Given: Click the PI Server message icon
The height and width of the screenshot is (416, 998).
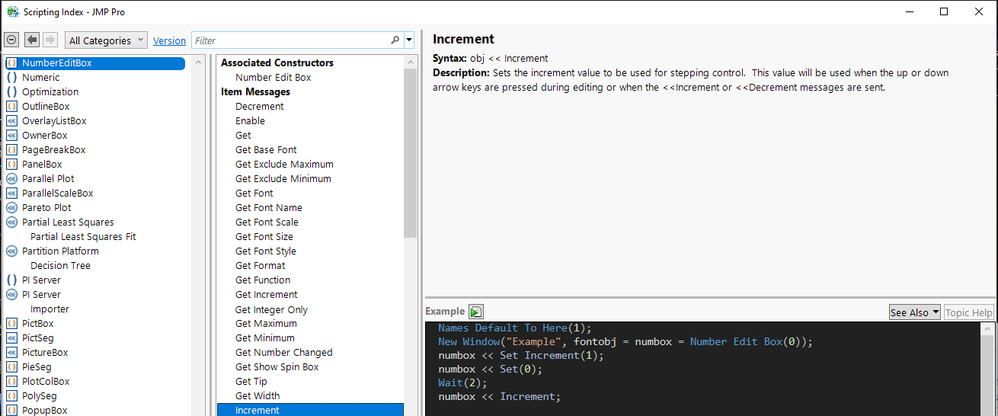Looking at the screenshot, I should click(11, 295).
